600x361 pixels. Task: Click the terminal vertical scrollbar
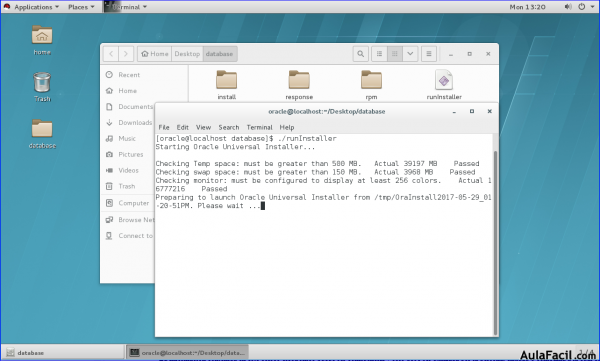point(495,243)
